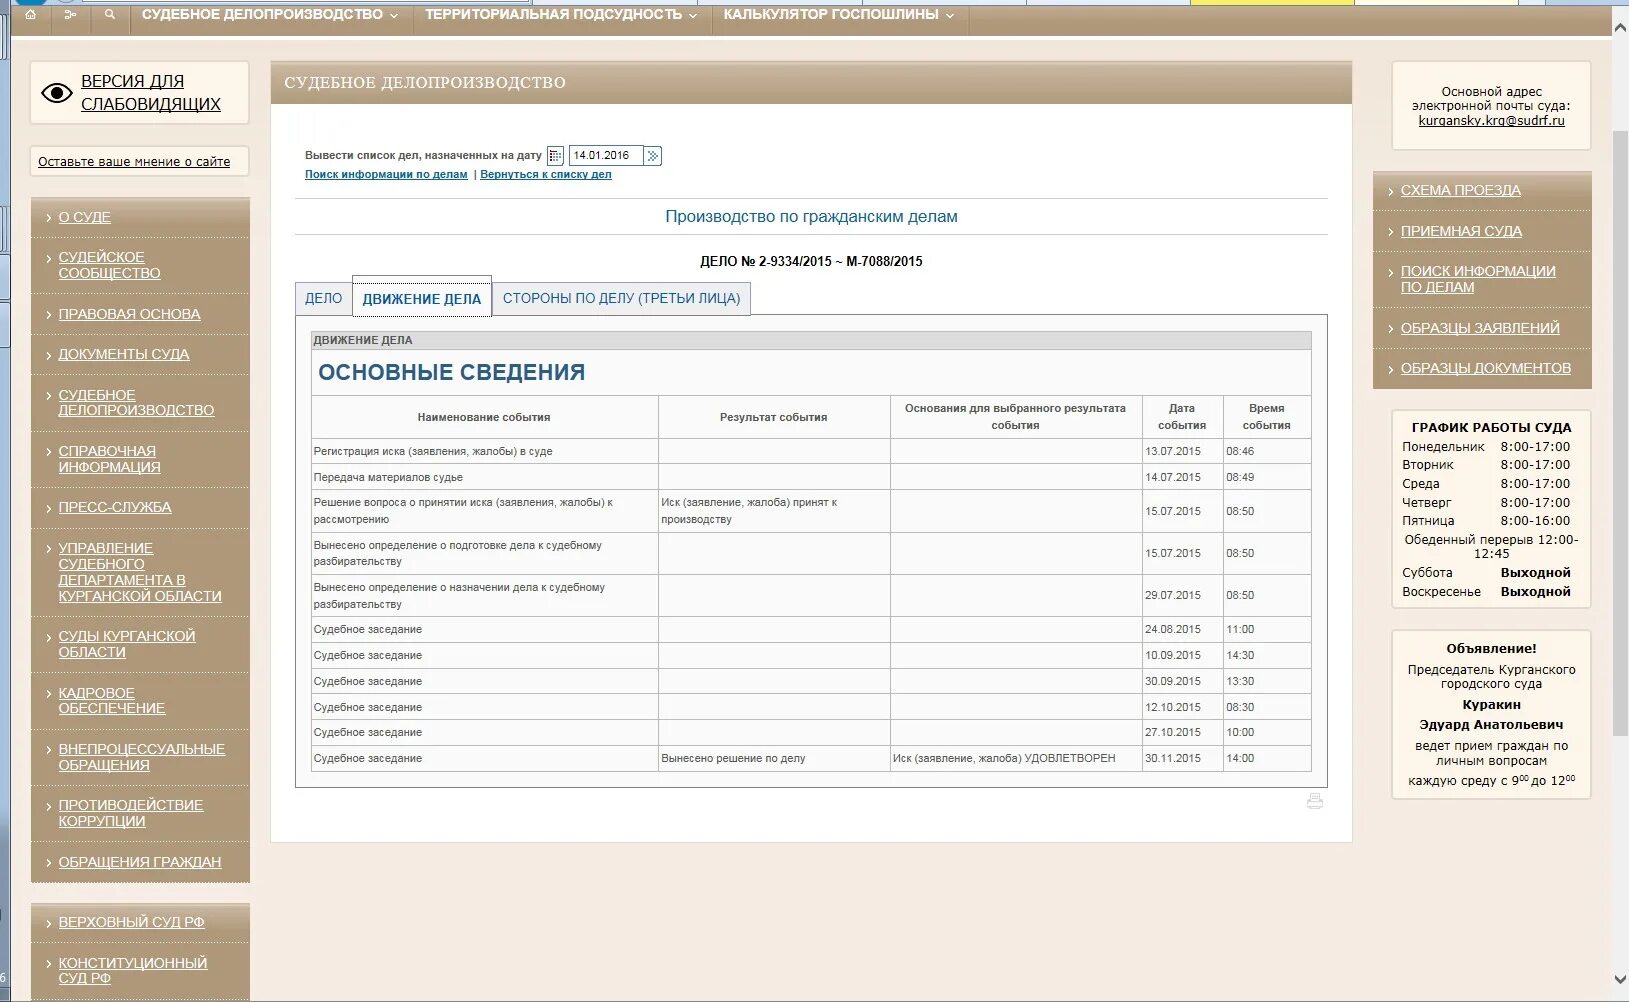1629x1002 pixels.
Task: Click Оставьте ваше мнение о сайте
Action: pos(134,162)
